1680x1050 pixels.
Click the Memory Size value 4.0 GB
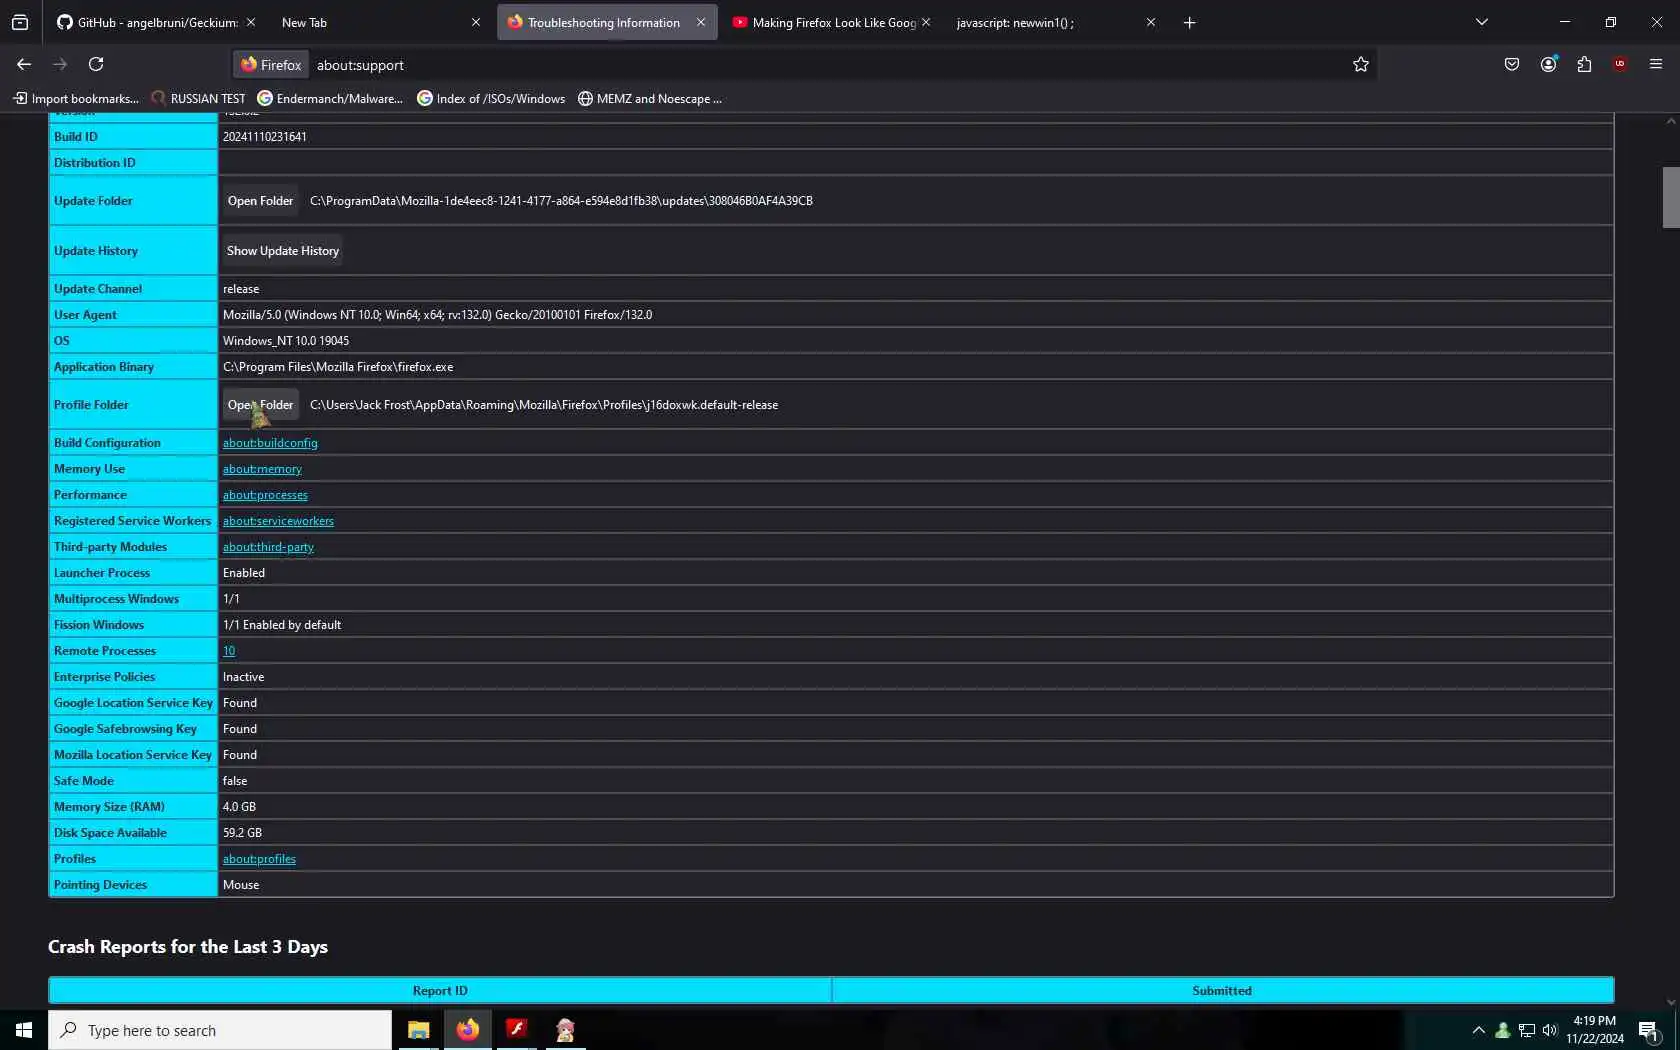(239, 807)
